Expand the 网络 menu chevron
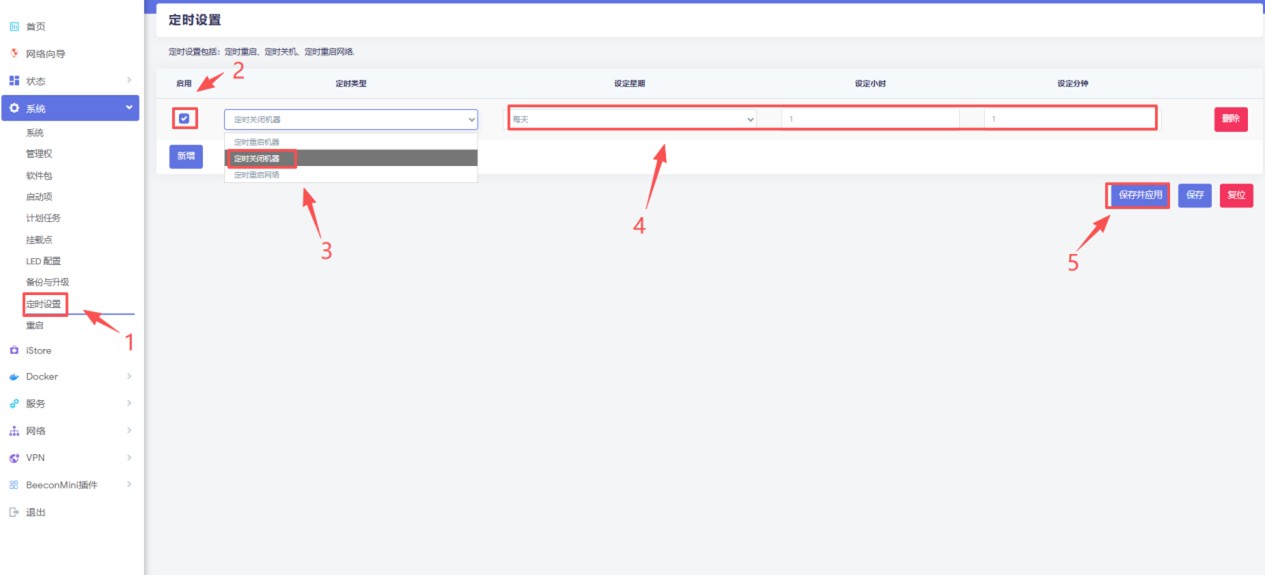 click(129, 431)
